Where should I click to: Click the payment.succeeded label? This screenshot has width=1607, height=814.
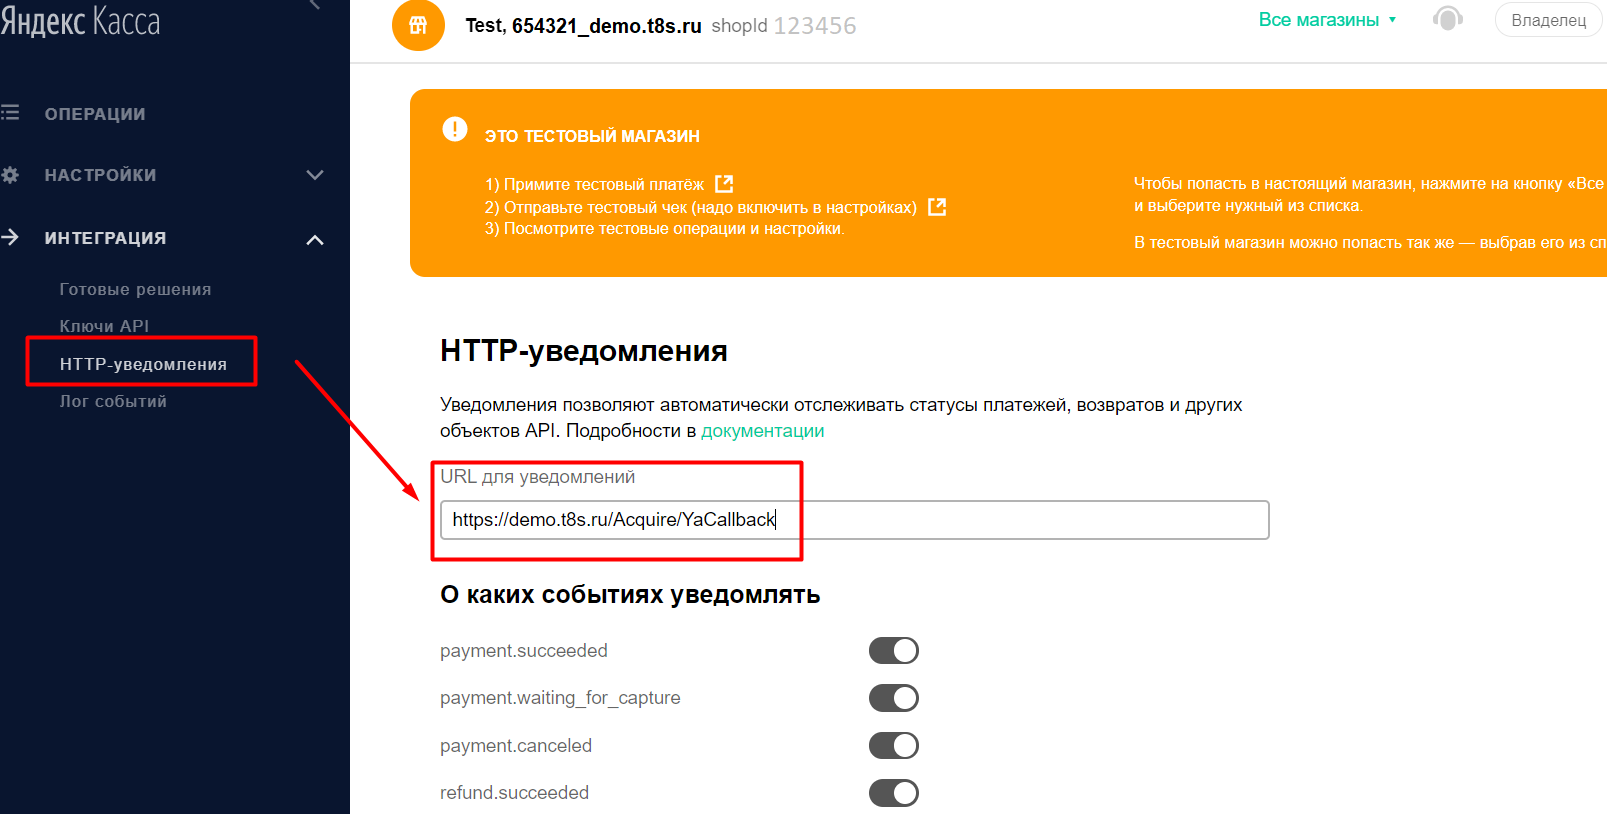coord(524,651)
